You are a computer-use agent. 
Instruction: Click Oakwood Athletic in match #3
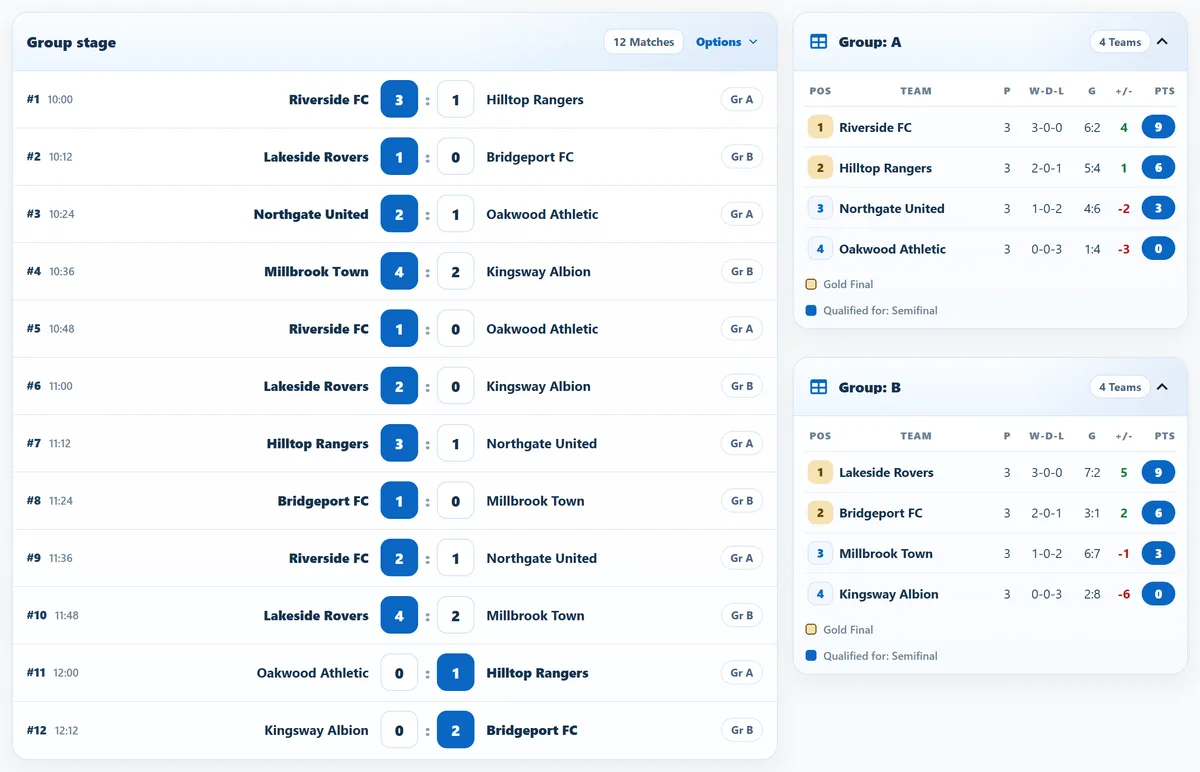tap(542, 214)
